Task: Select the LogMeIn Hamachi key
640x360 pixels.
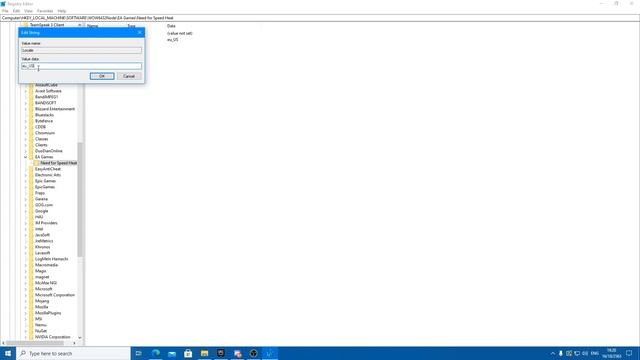Action: (51, 259)
